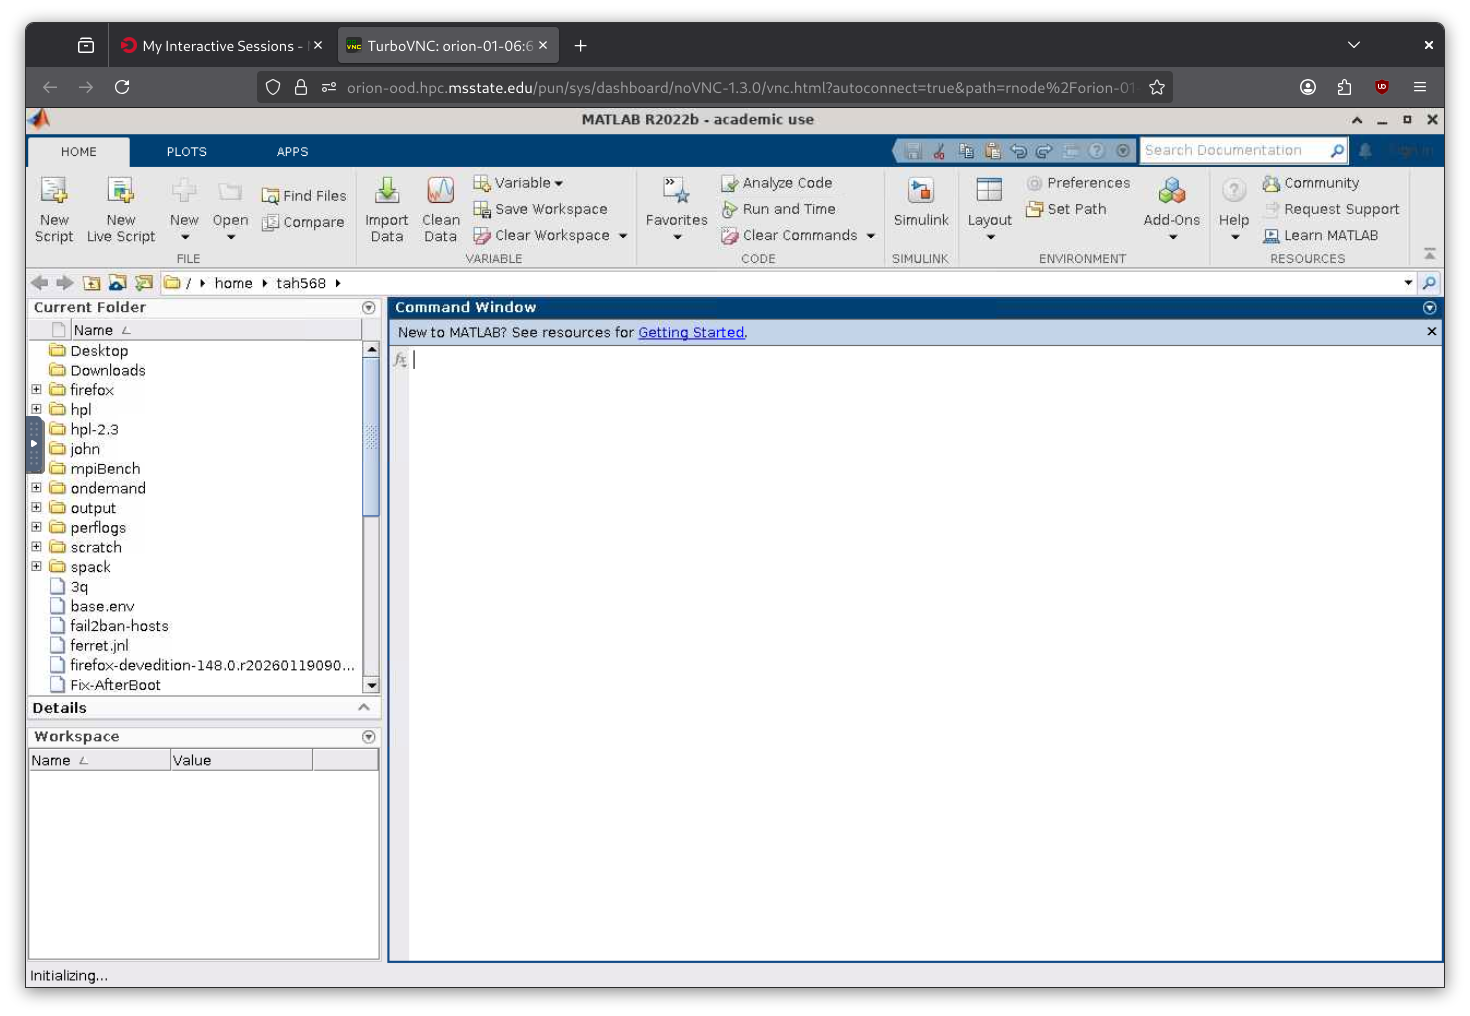1470x1016 pixels.
Task: Open the New dropdown
Action: coord(184,238)
